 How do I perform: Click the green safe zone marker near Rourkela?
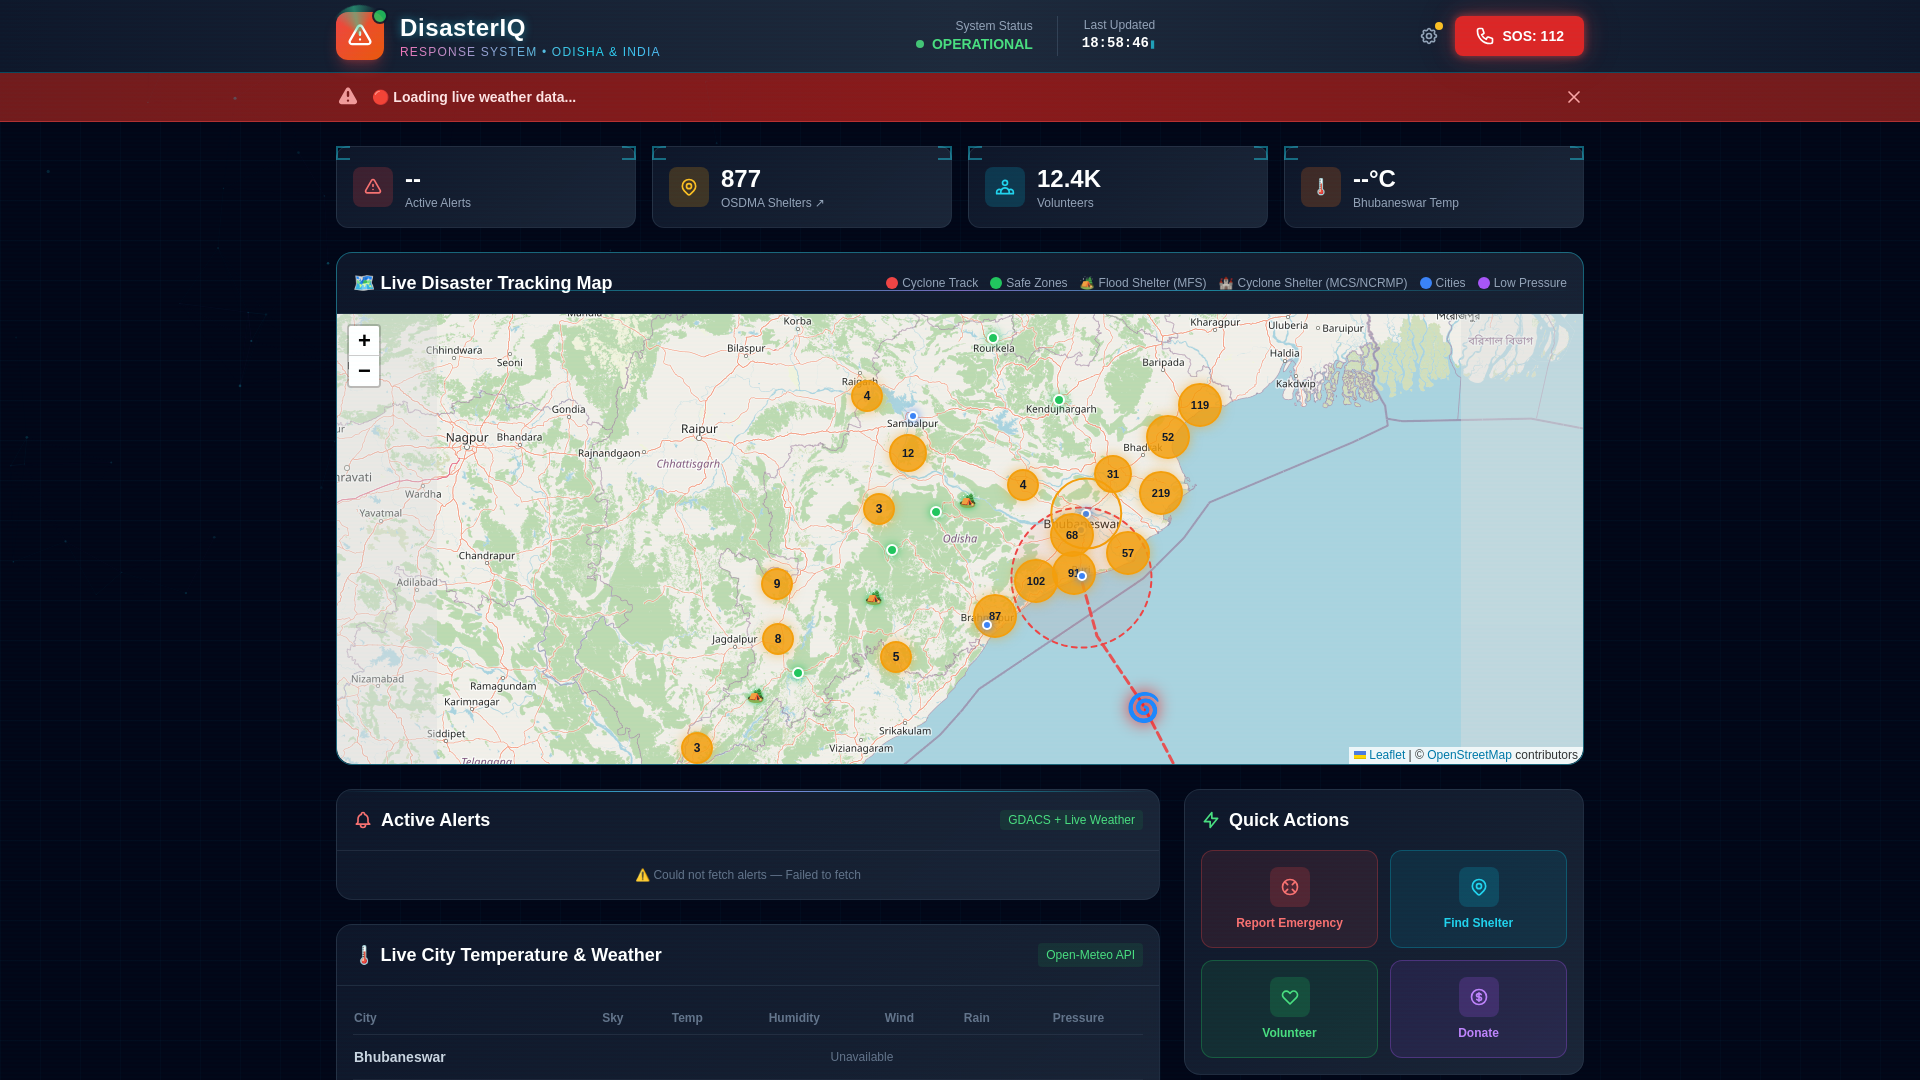993,338
